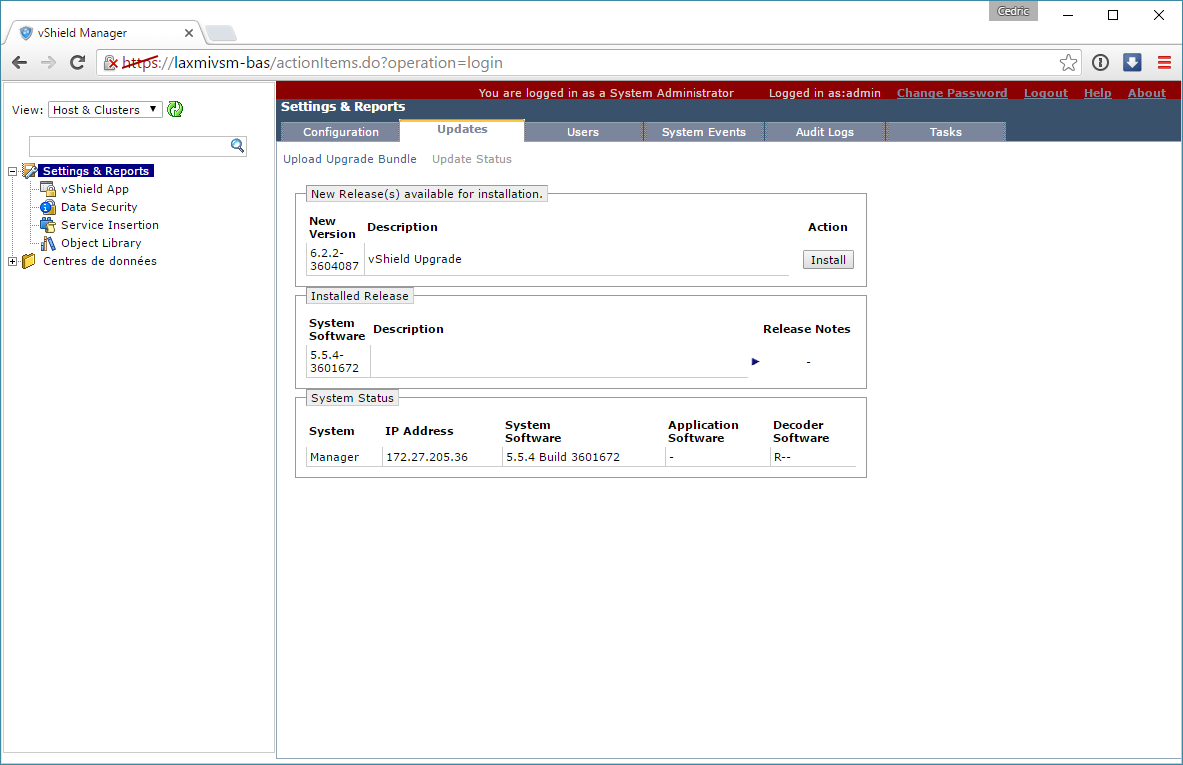Click the Data Security icon
1183x765 pixels.
(48, 207)
